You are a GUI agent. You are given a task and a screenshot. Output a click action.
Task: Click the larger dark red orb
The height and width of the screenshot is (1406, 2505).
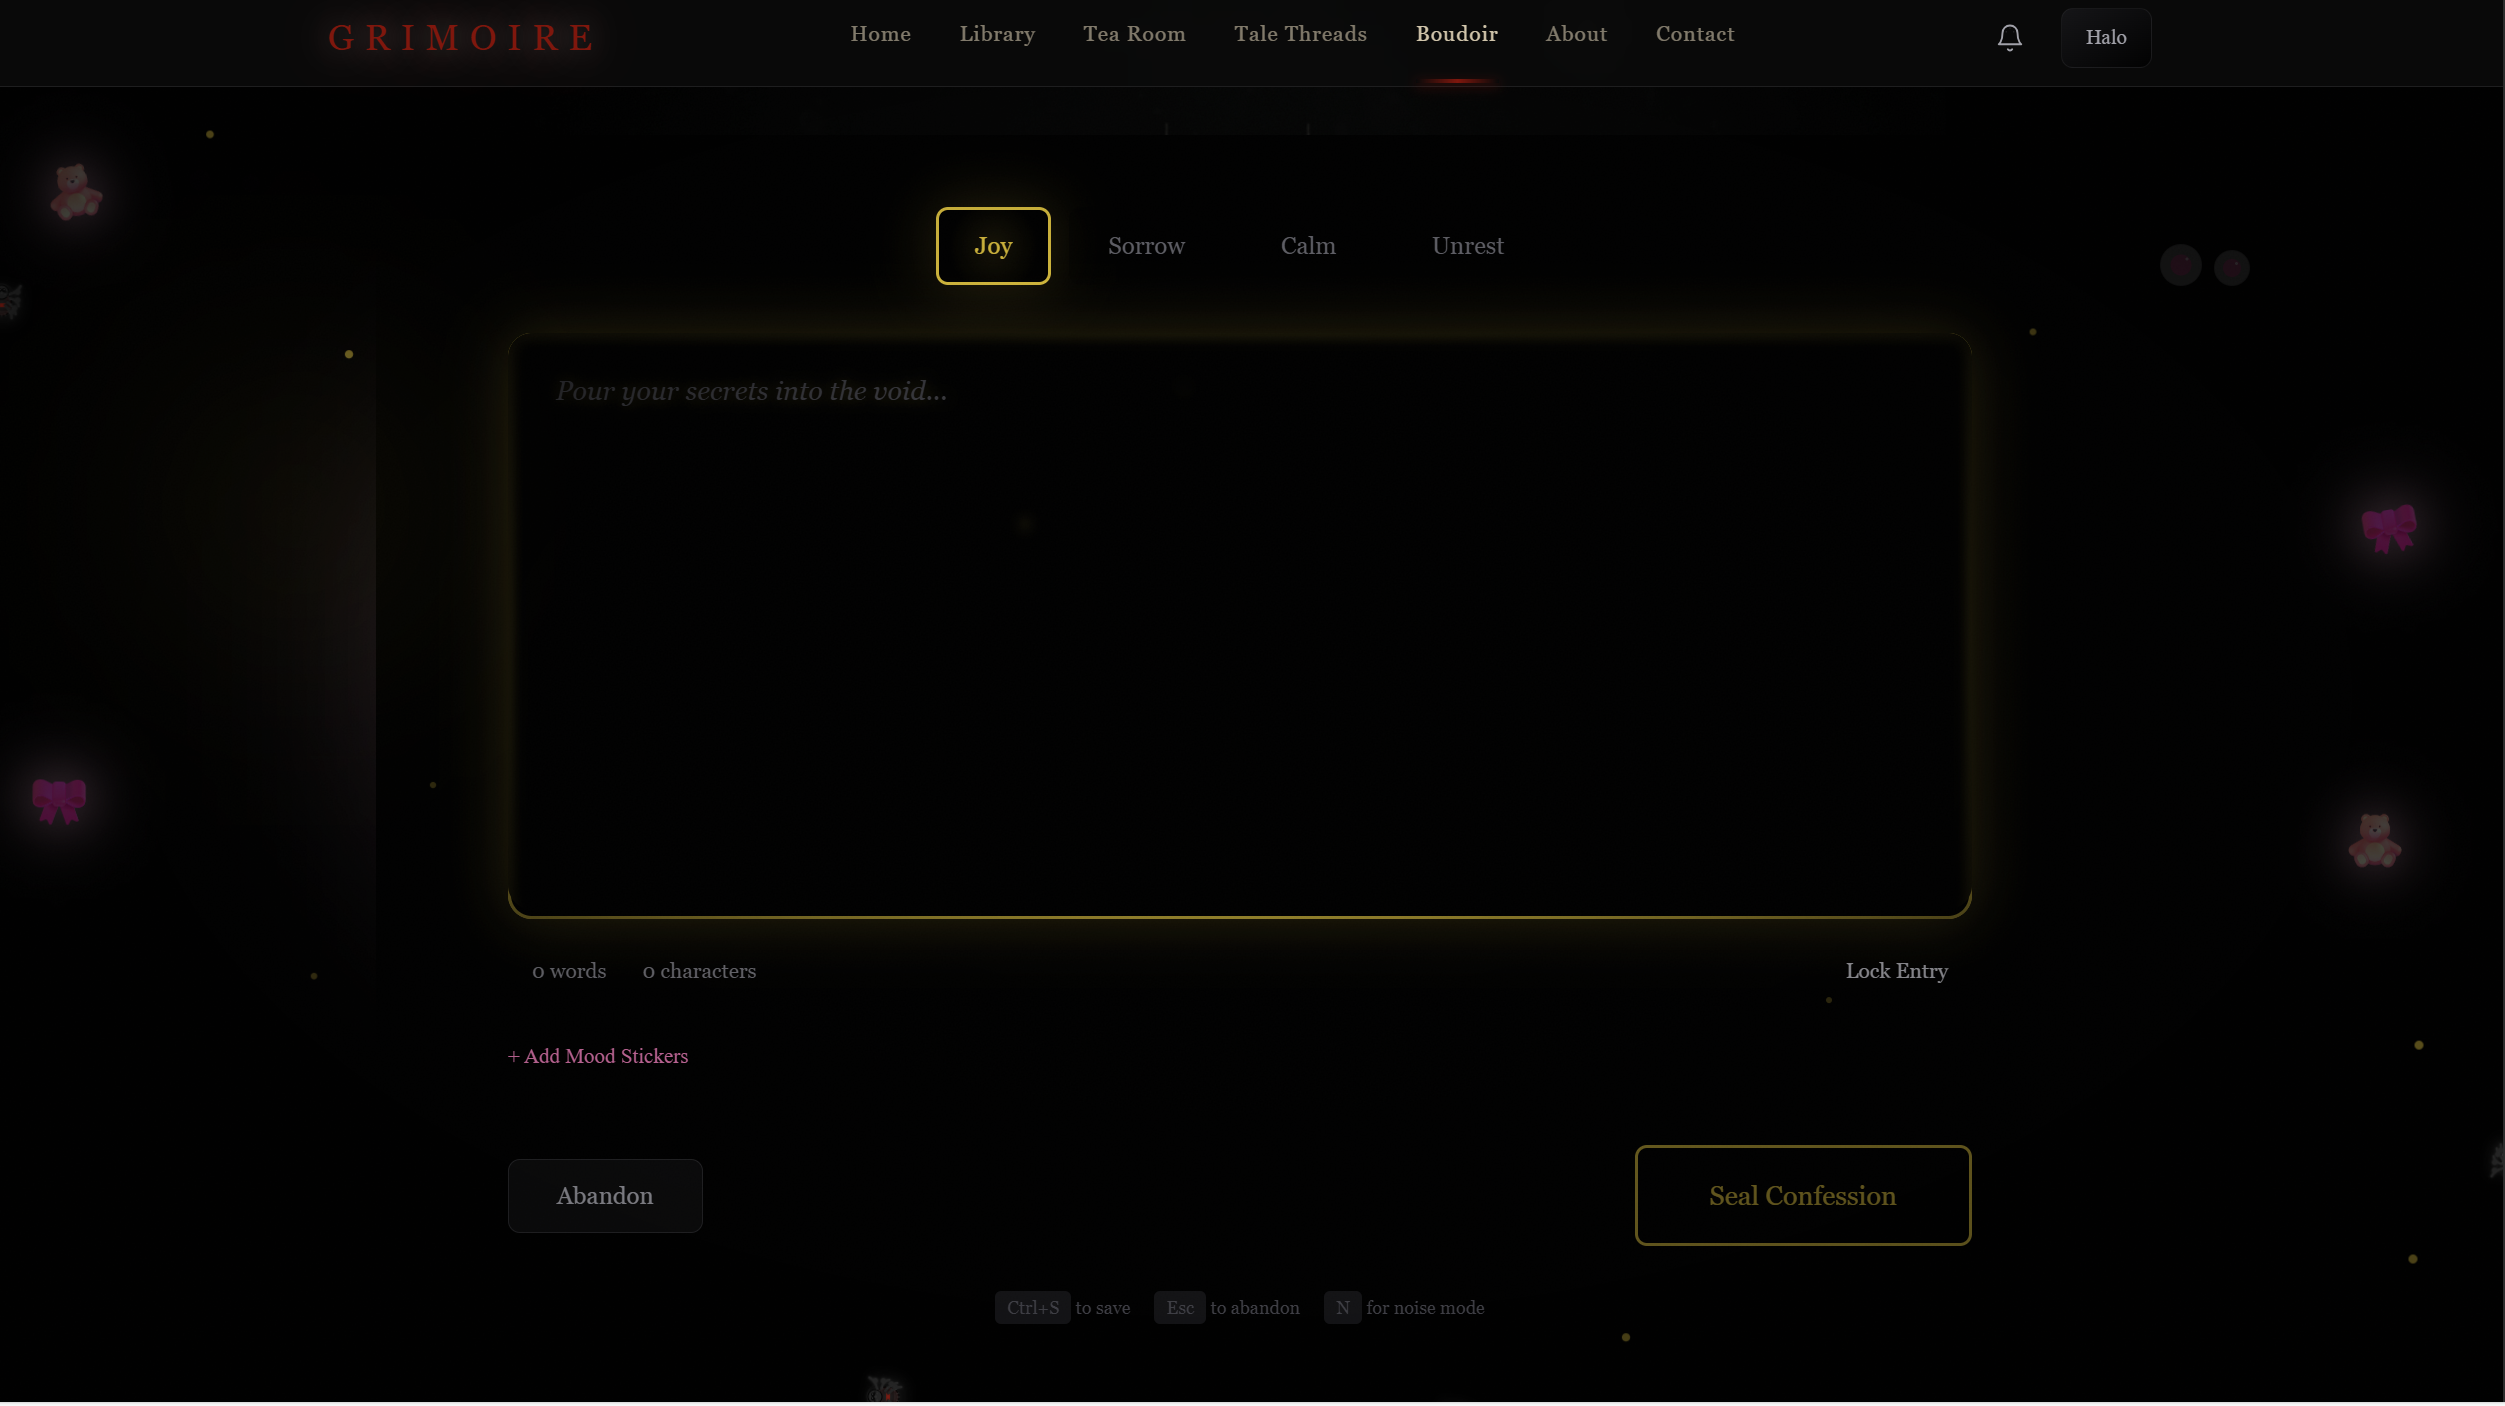2180,266
